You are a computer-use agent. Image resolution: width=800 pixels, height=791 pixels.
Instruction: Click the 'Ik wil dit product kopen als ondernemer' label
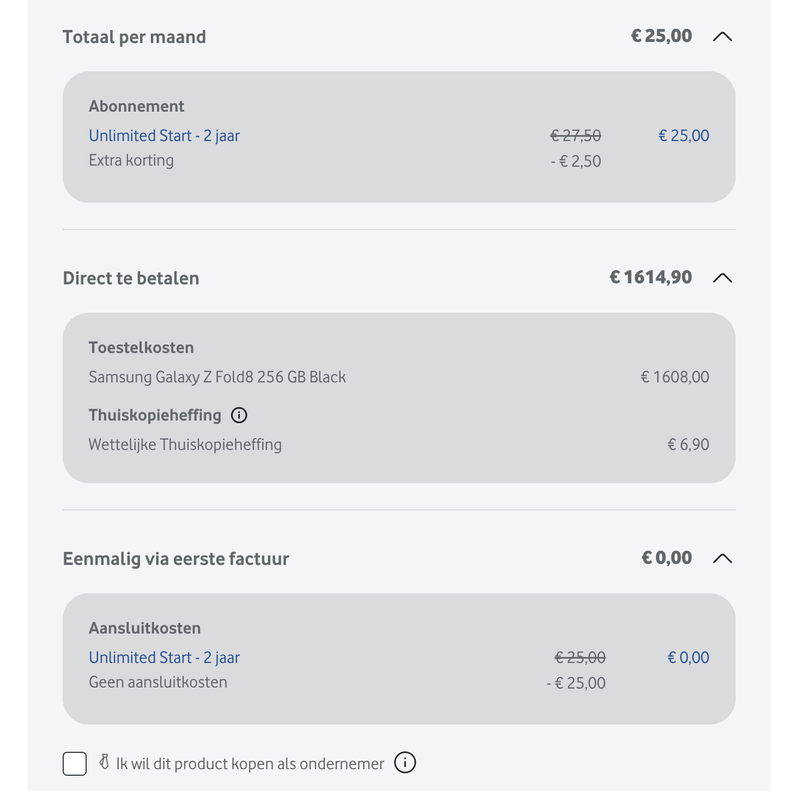pyautogui.click(x=250, y=764)
